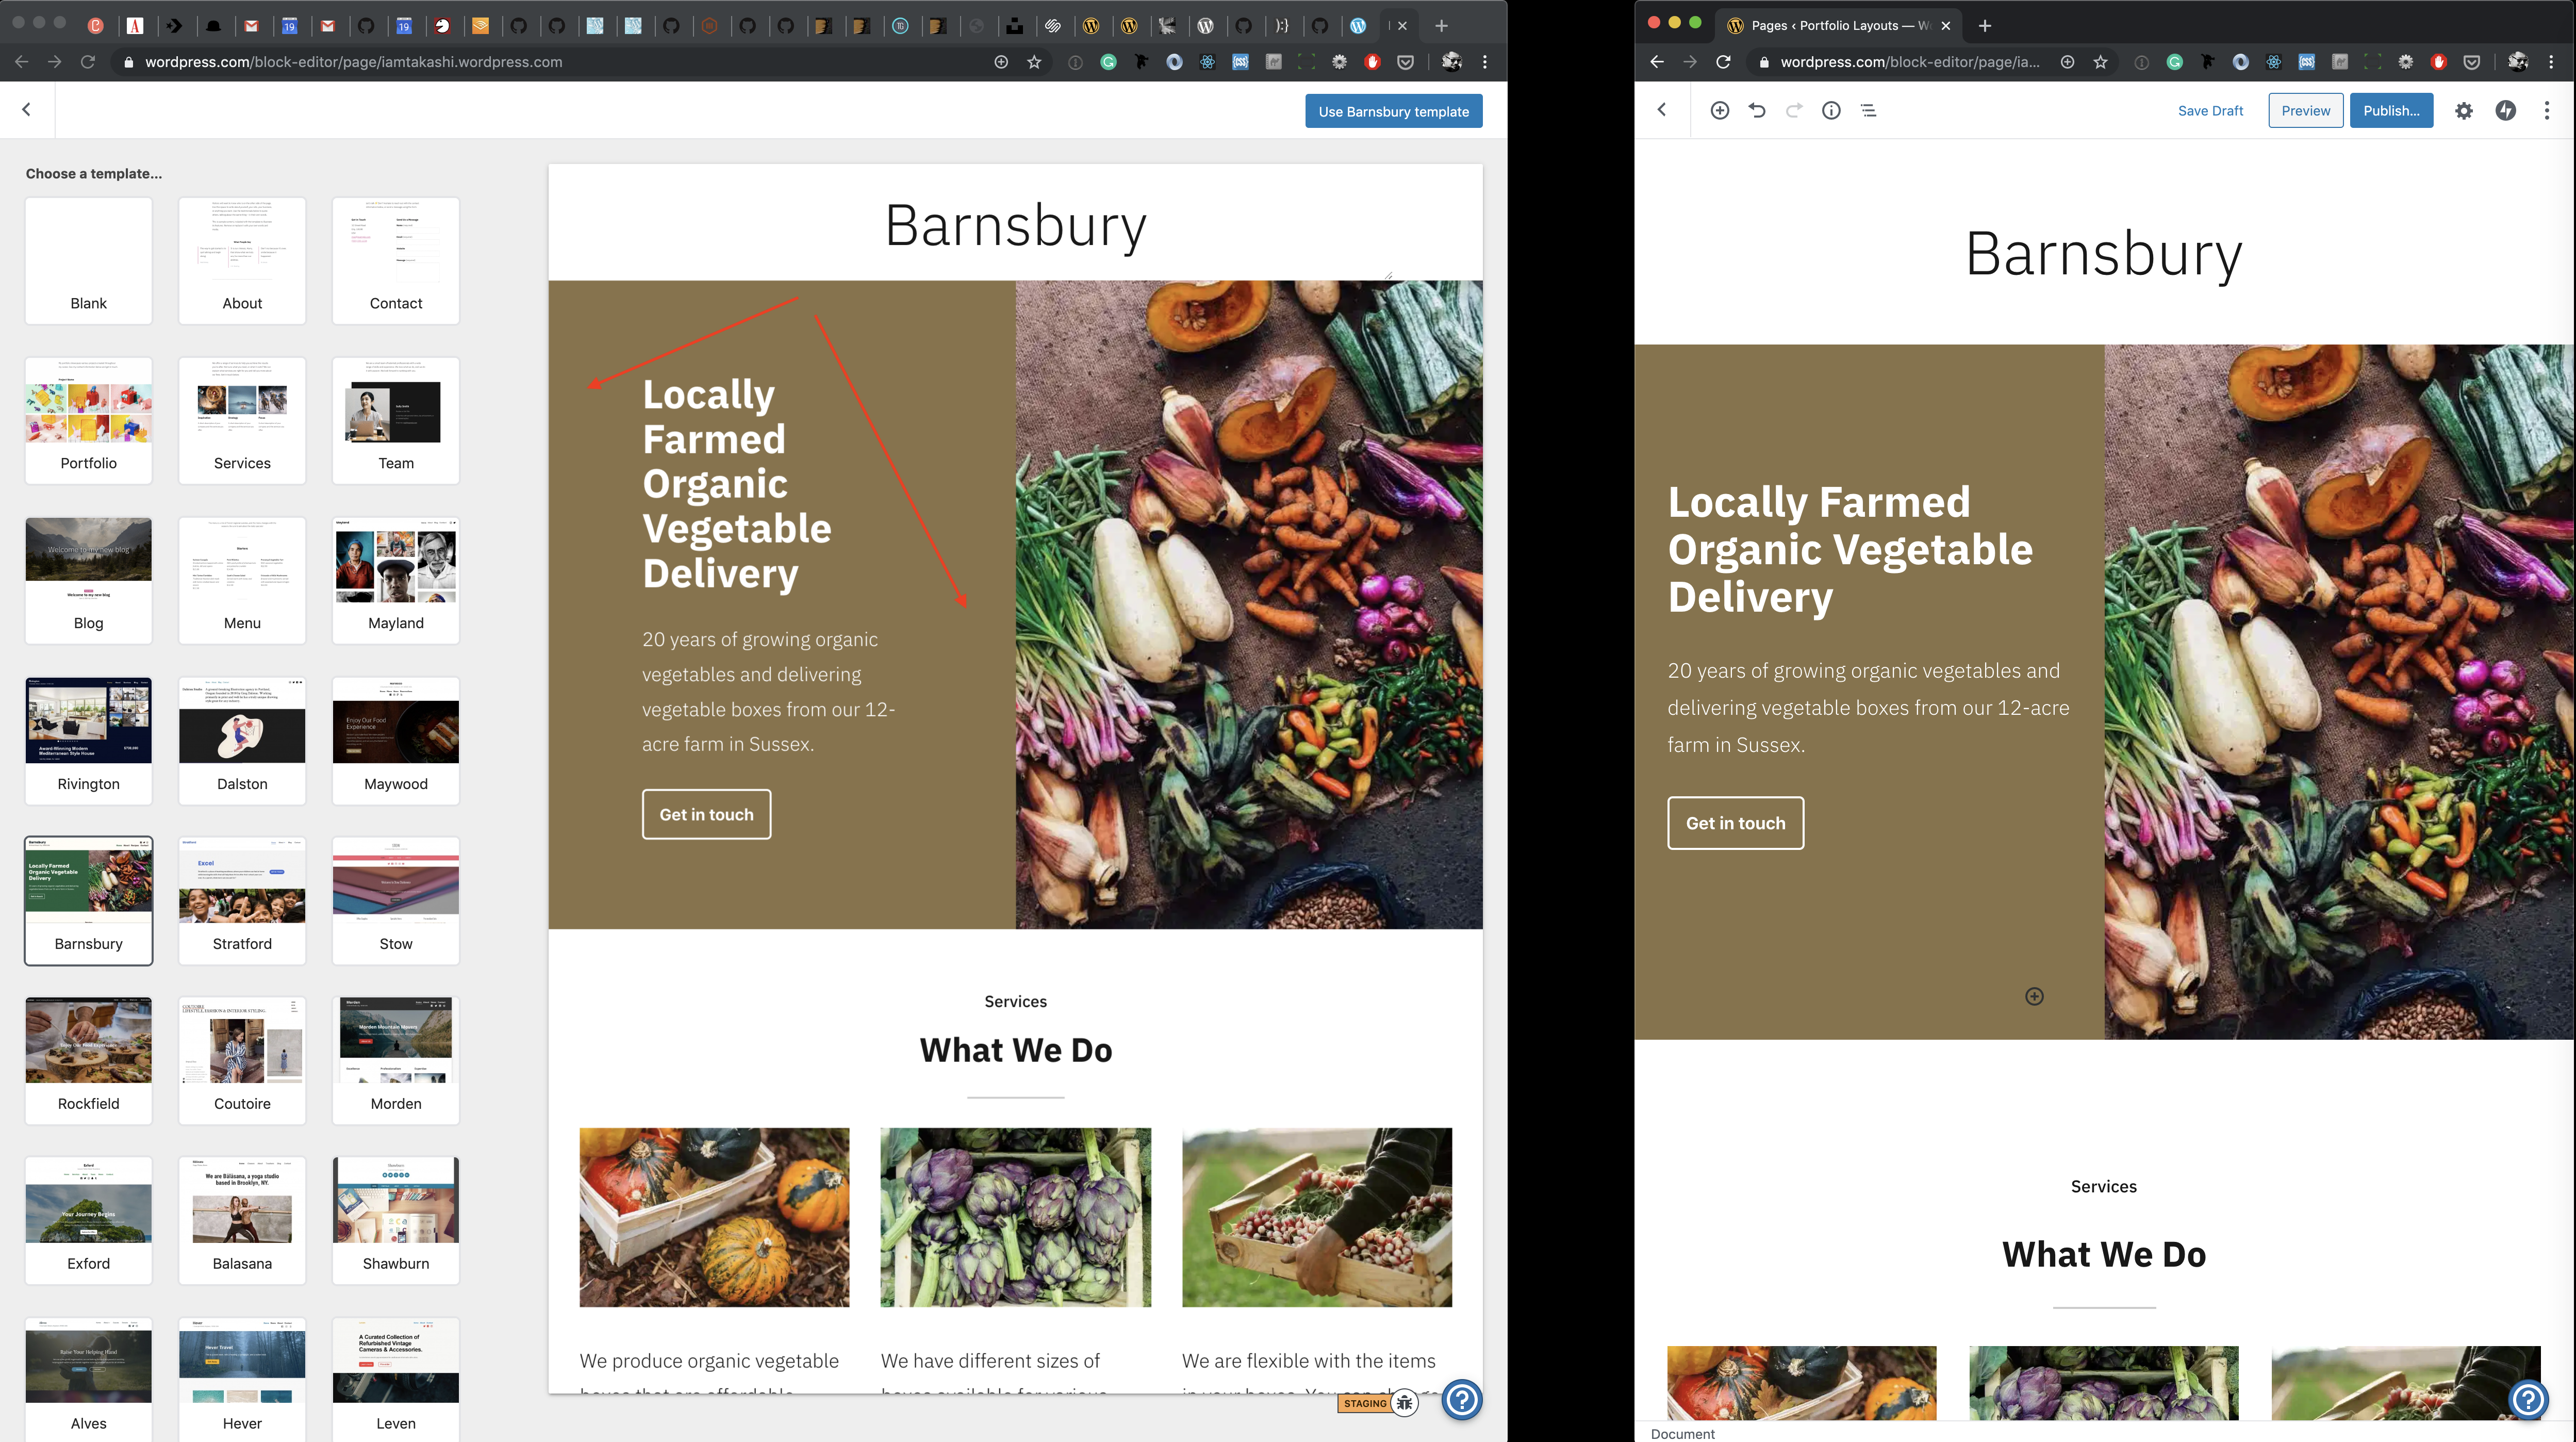The width and height of the screenshot is (2576, 1442).
Task: Click Get in touch in left preview
Action: point(706,814)
